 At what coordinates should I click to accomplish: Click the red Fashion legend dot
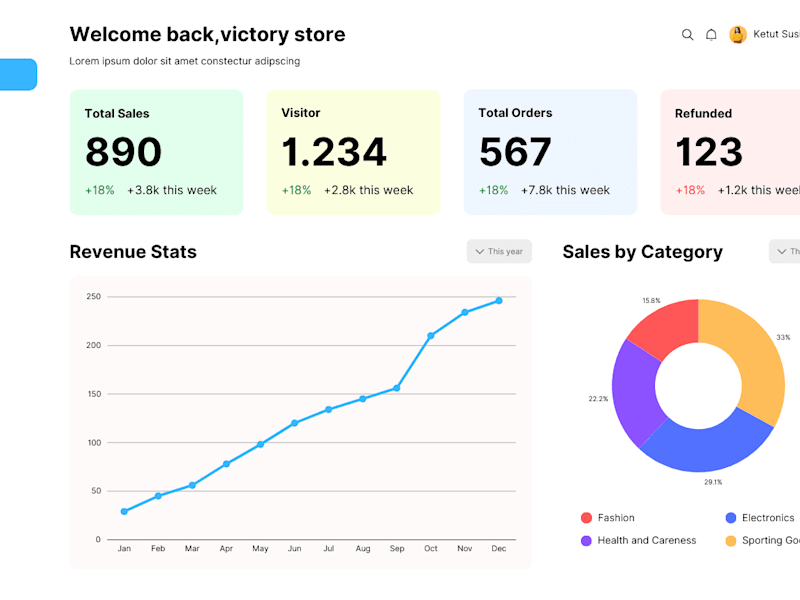coord(586,518)
